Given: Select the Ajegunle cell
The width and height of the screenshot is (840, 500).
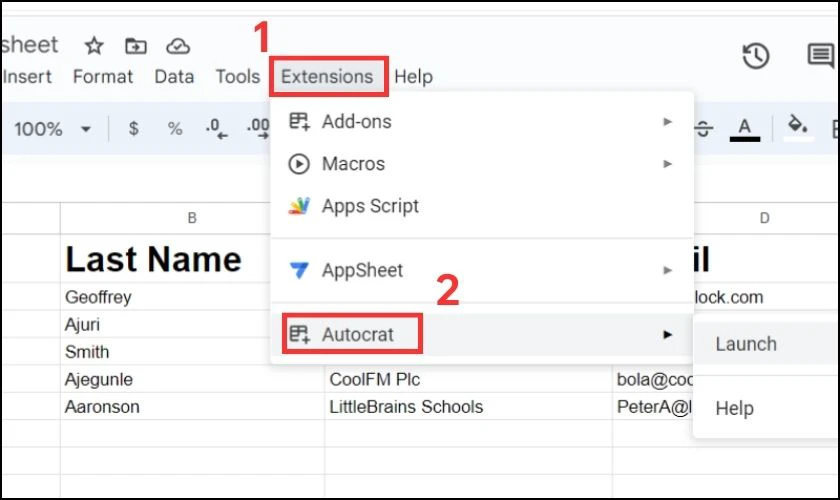Looking at the screenshot, I should [192, 379].
